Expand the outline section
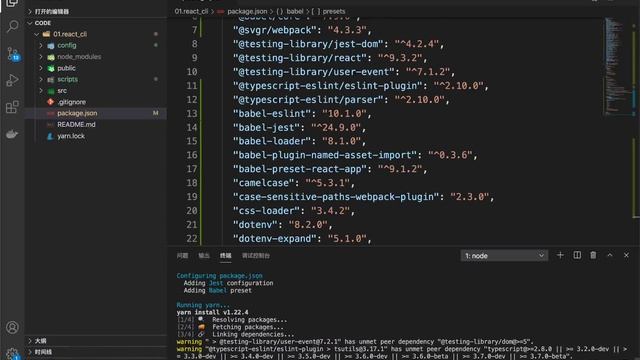Image resolution: width=640 pixels, height=360 pixels. [96, 340]
